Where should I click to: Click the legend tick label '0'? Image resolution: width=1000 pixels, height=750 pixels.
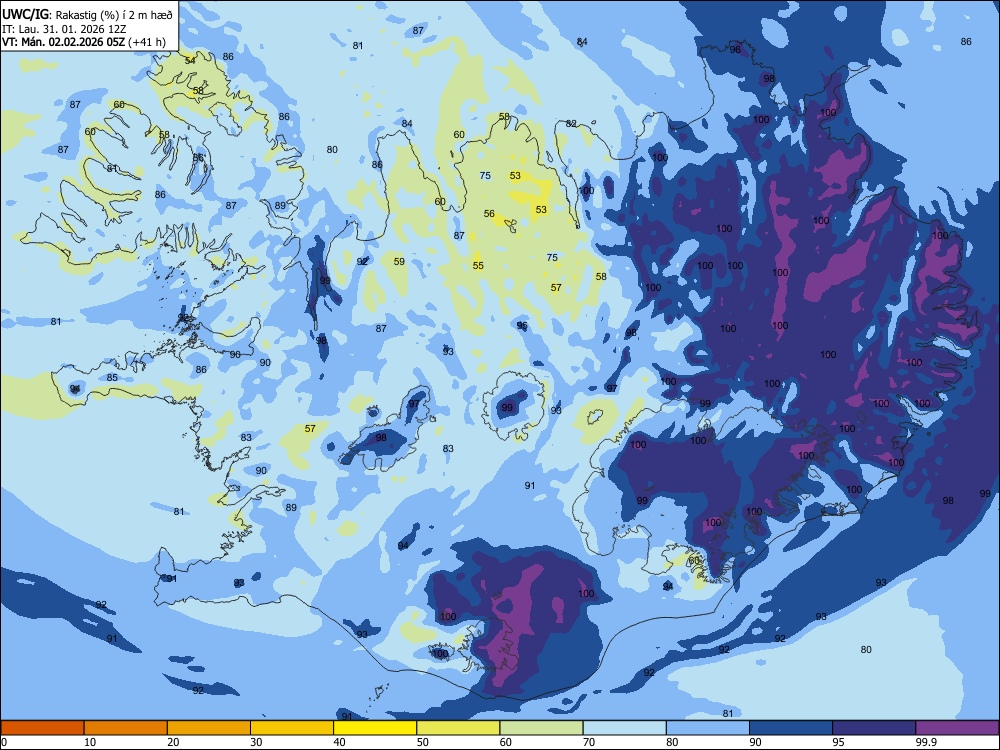point(4,742)
